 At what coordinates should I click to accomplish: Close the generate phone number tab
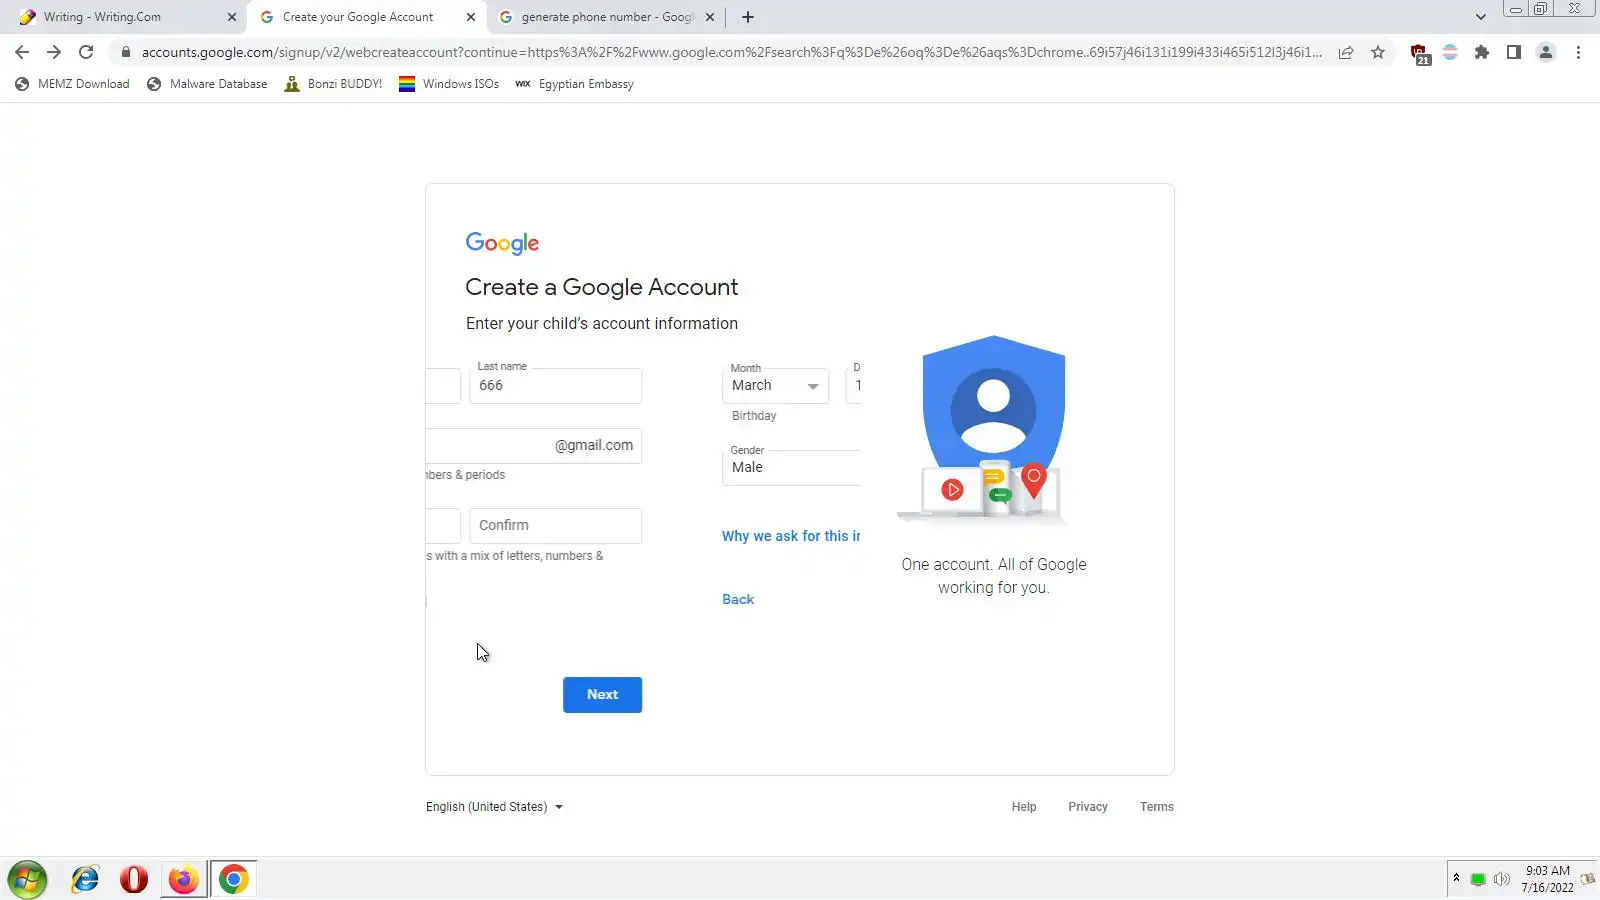pos(710,17)
